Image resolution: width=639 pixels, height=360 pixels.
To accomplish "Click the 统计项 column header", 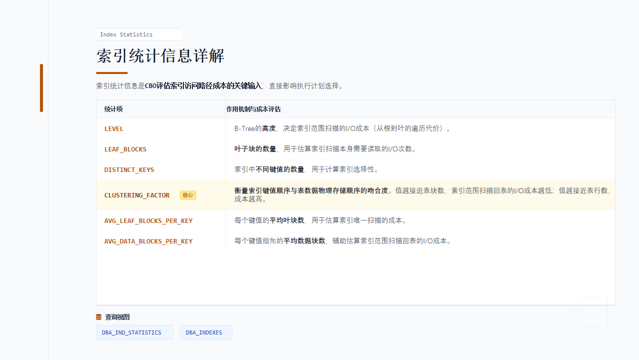I will pyautogui.click(x=113, y=109).
